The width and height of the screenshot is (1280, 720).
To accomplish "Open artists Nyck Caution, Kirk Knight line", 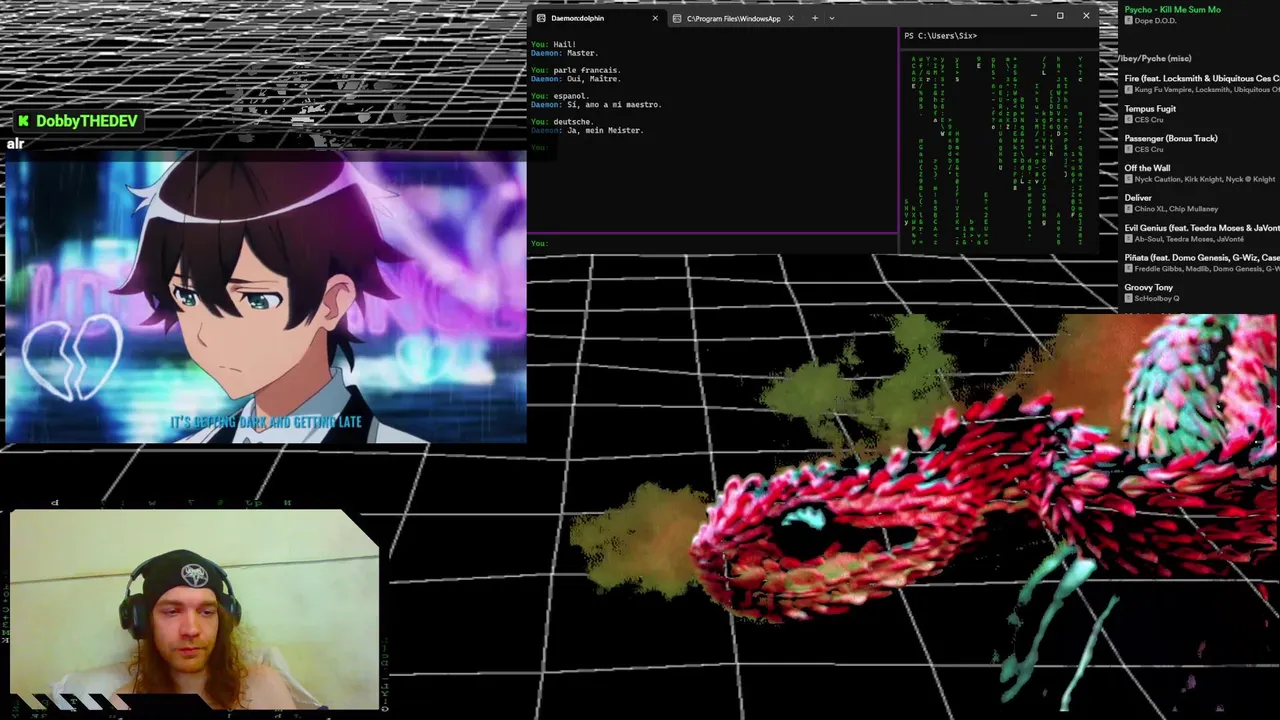I will [1205, 180].
